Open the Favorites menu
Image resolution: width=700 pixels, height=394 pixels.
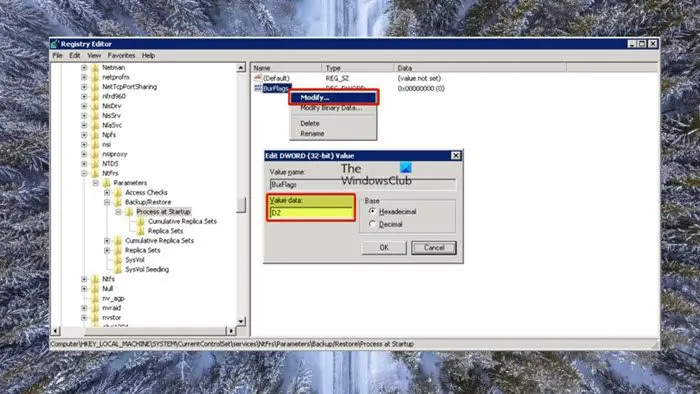click(121, 56)
